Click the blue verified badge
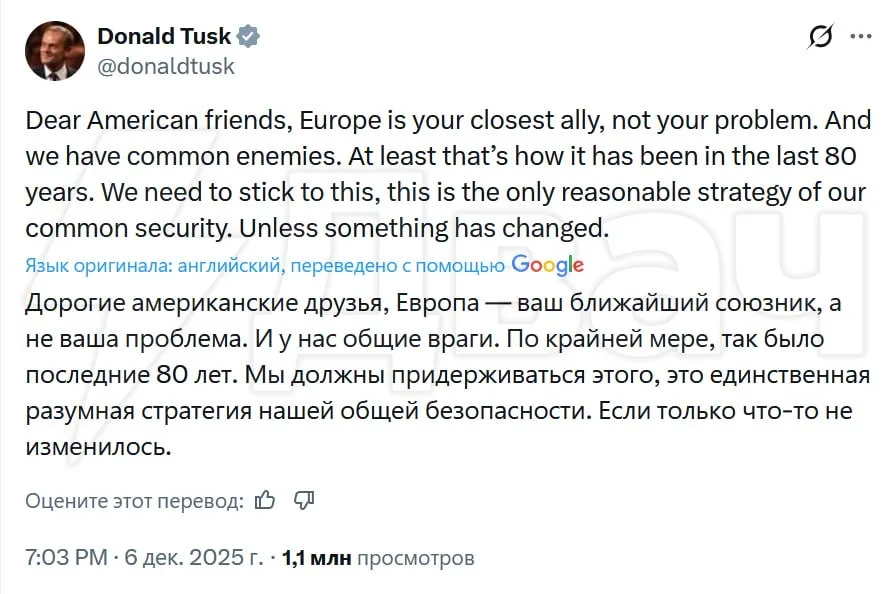 point(249,37)
